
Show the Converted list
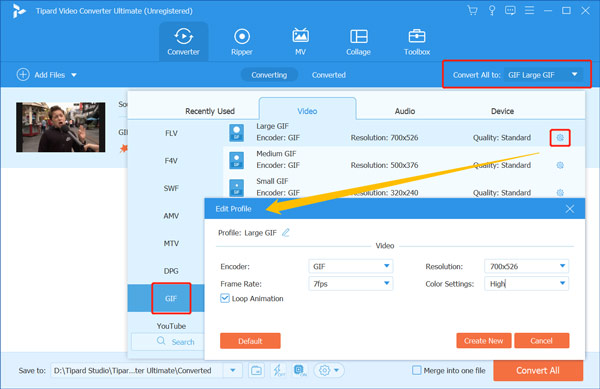[329, 75]
